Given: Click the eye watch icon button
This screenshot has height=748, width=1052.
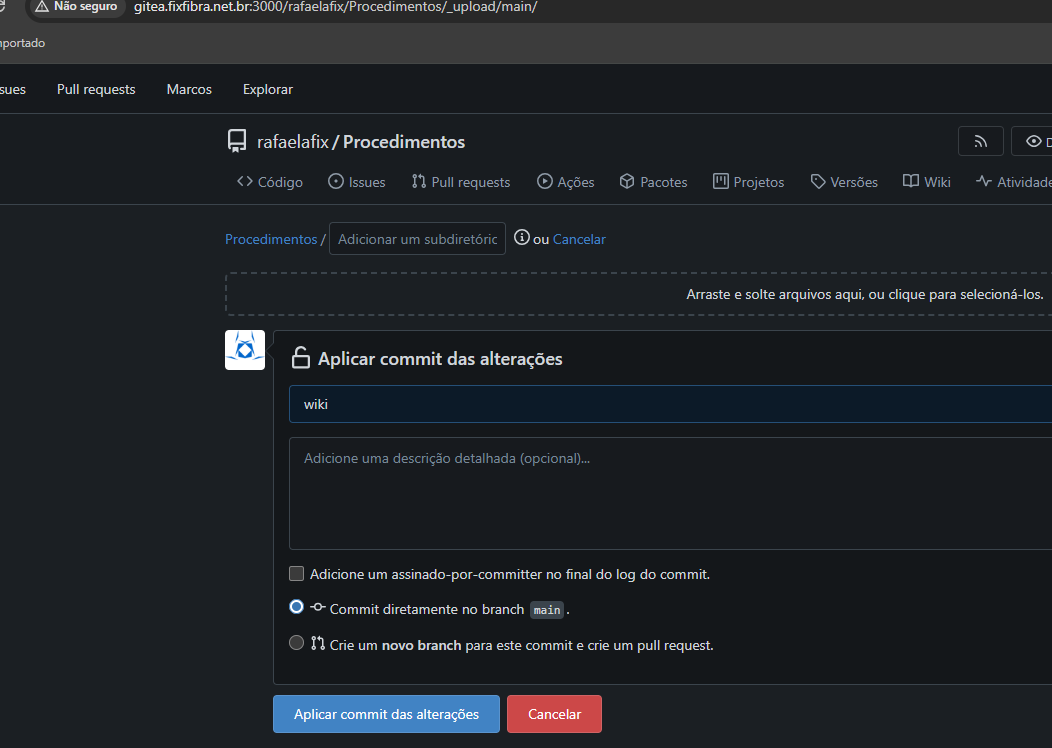Looking at the screenshot, I should (x=1033, y=142).
